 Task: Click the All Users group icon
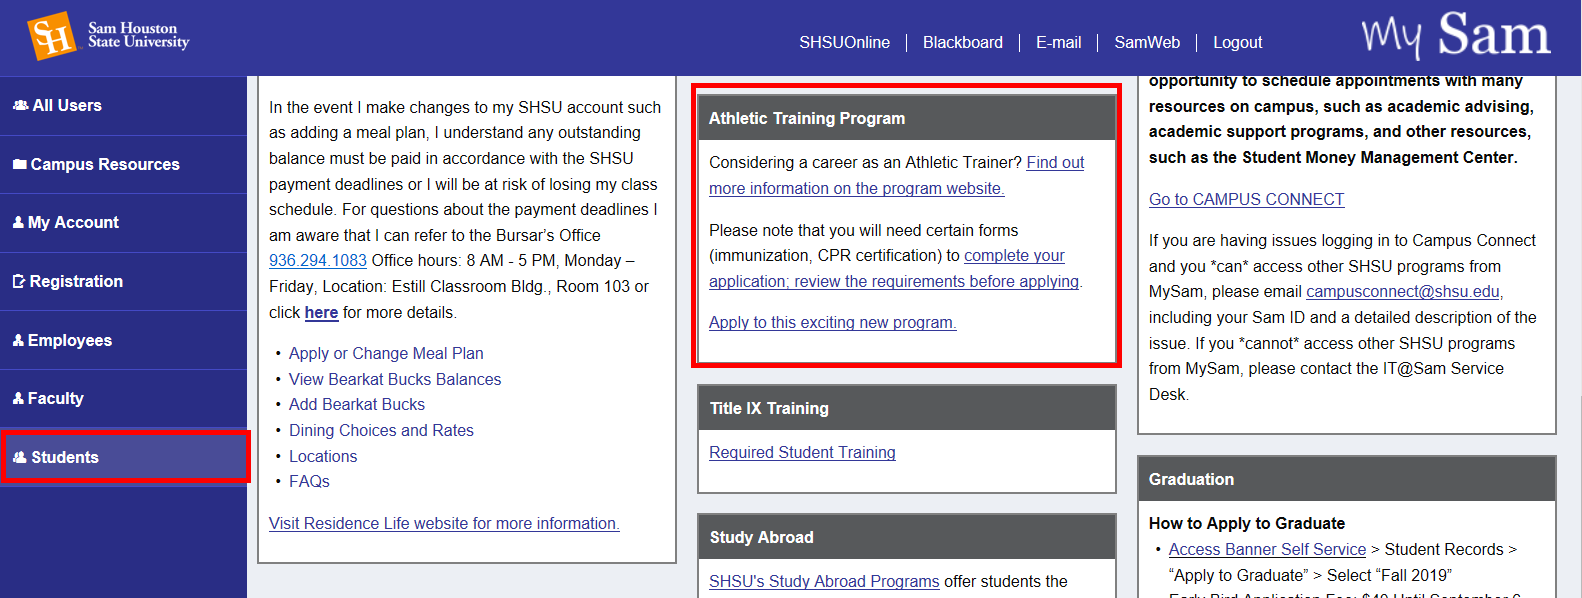(x=20, y=105)
